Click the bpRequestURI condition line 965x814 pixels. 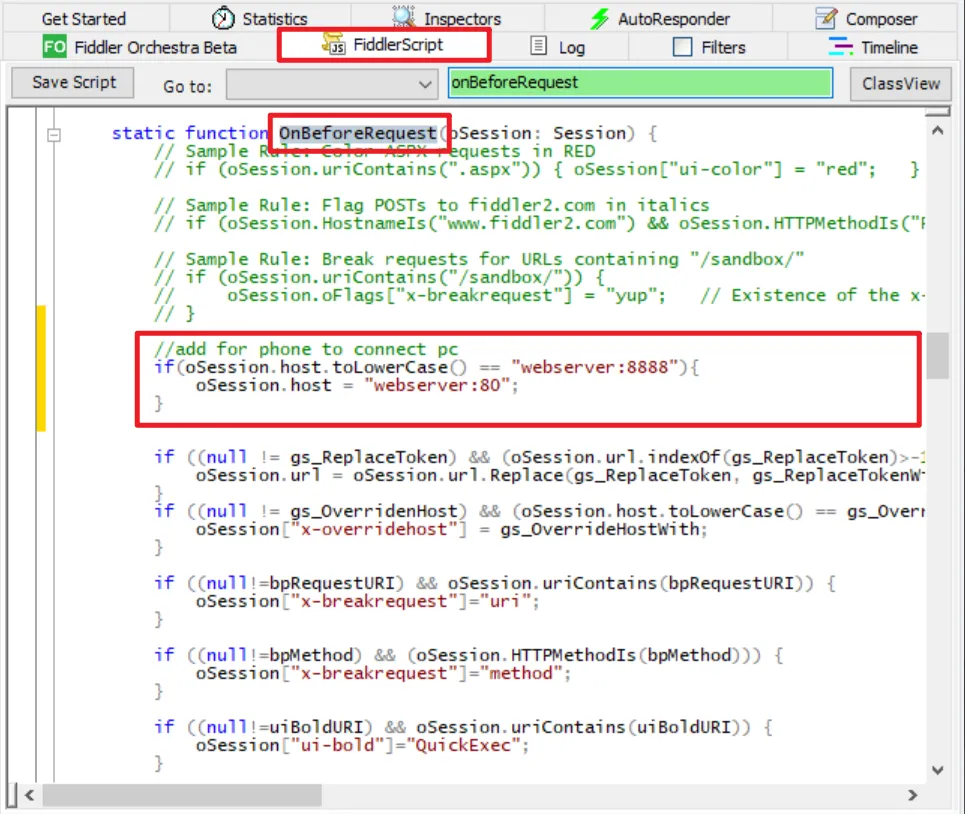click(x=495, y=583)
